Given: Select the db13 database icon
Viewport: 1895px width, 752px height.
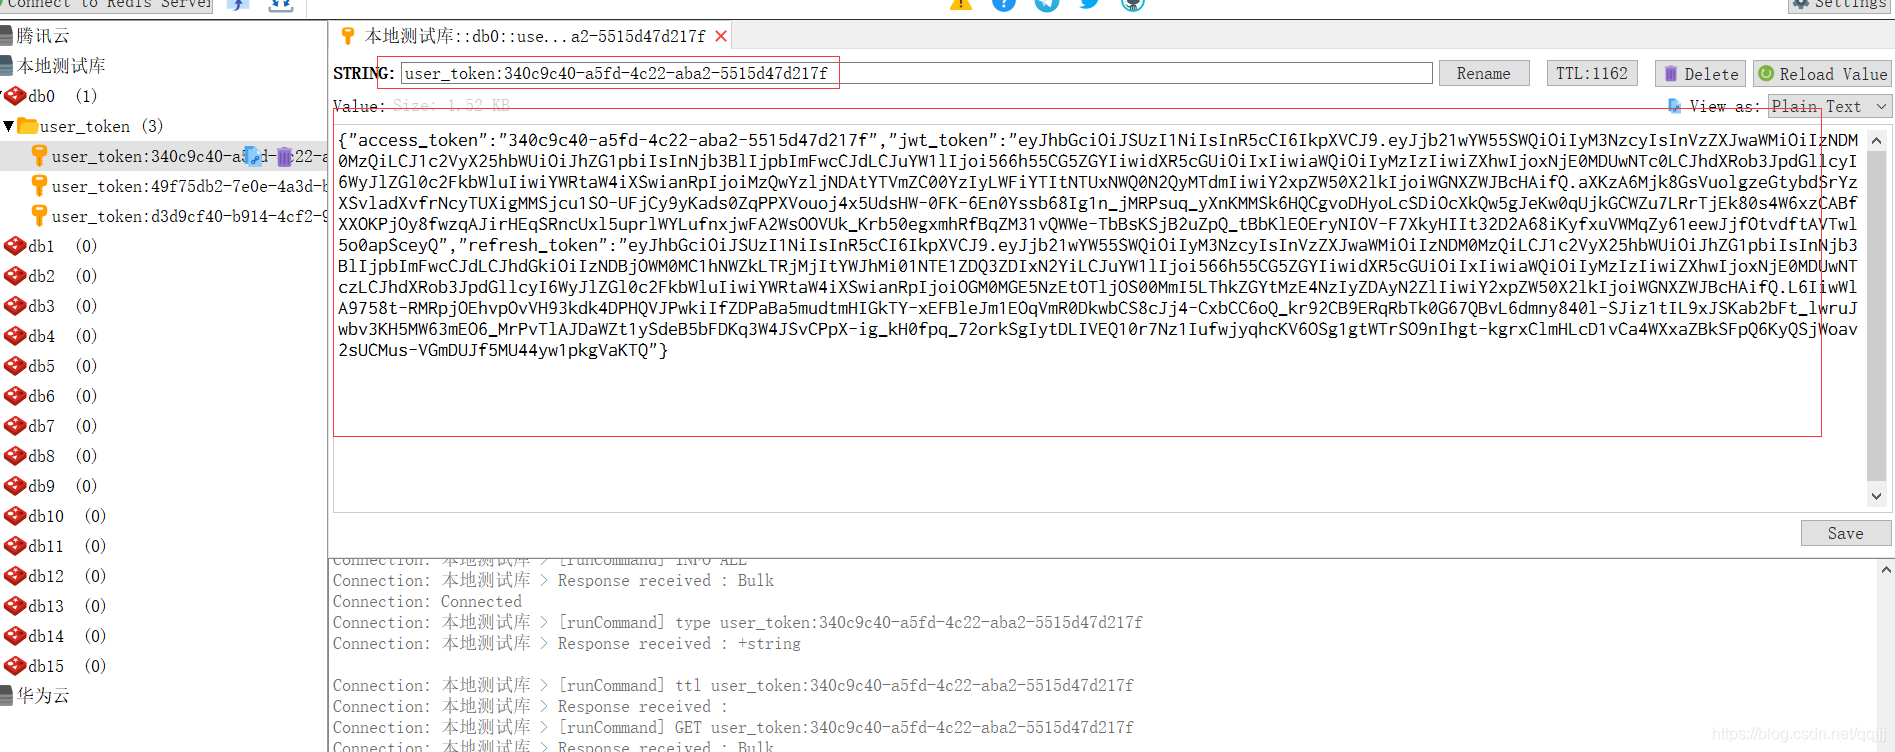Looking at the screenshot, I should [x=15, y=606].
